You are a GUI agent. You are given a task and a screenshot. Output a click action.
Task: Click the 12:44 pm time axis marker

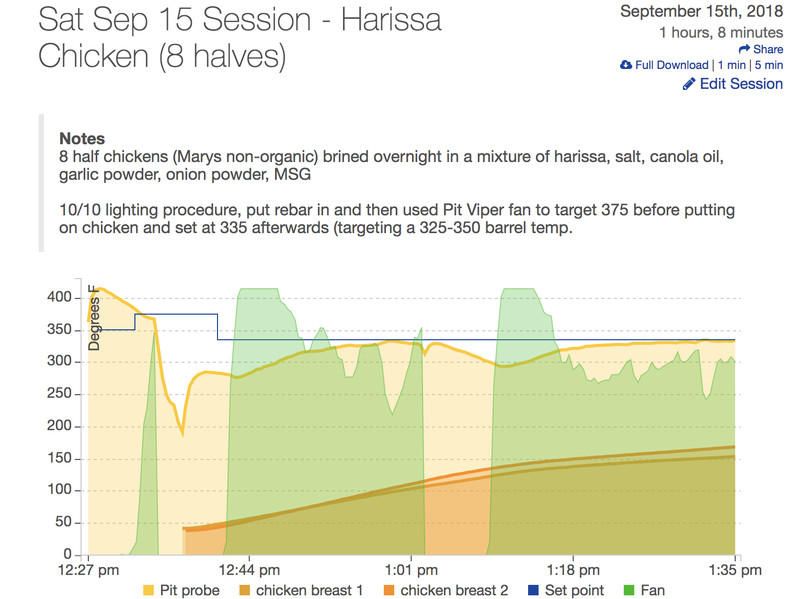pos(249,570)
